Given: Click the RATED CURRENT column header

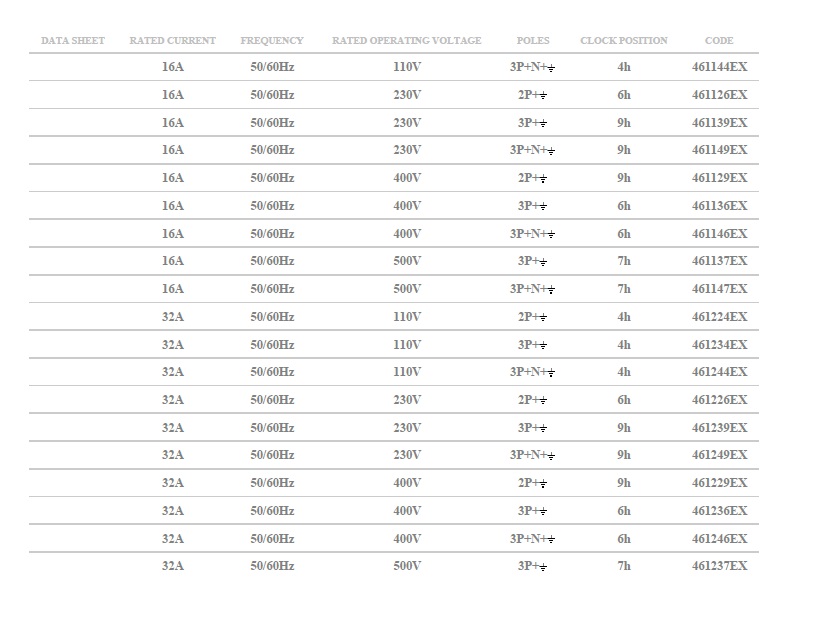Looking at the screenshot, I should (172, 41).
